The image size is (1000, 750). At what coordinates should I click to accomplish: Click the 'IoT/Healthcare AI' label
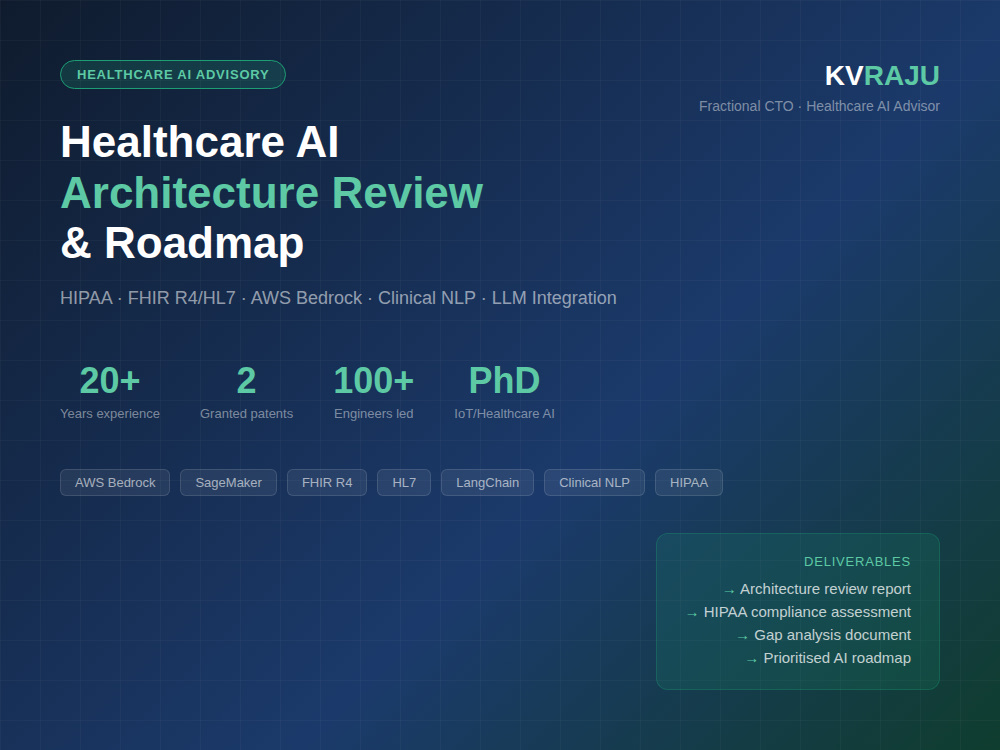[x=504, y=414]
